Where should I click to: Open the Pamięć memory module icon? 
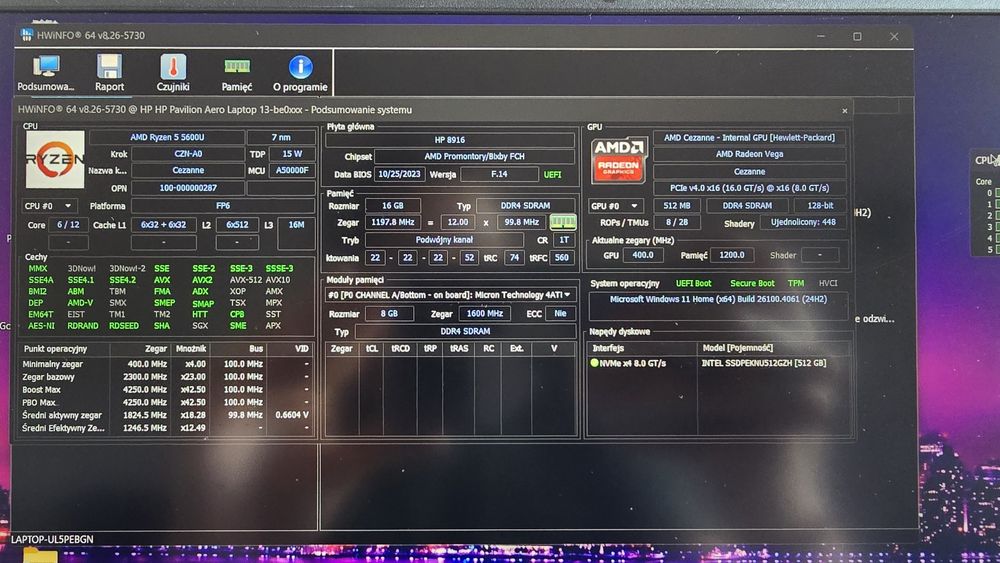pos(237,73)
